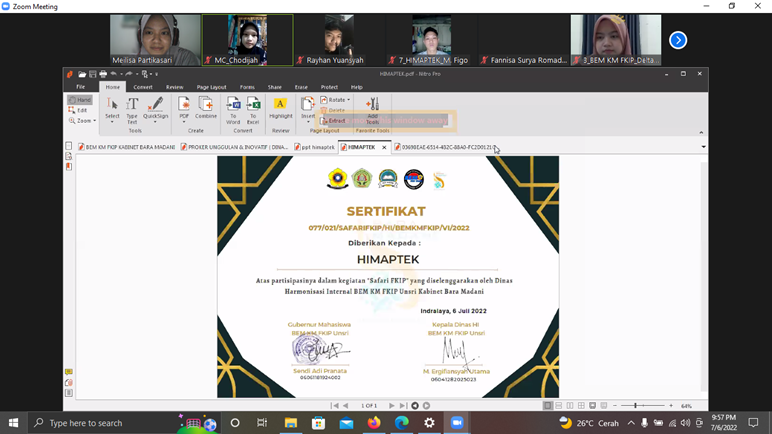Collapse the ribbon with the up chevron
Screen dimensions: 772x434
click(x=701, y=133)
